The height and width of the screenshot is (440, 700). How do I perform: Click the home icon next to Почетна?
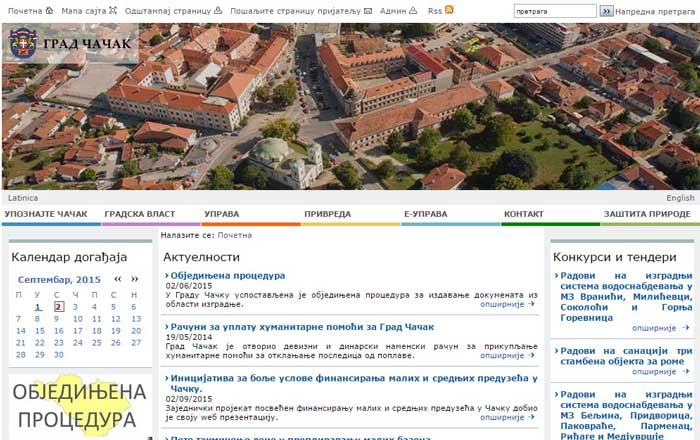tap(49, 10)
